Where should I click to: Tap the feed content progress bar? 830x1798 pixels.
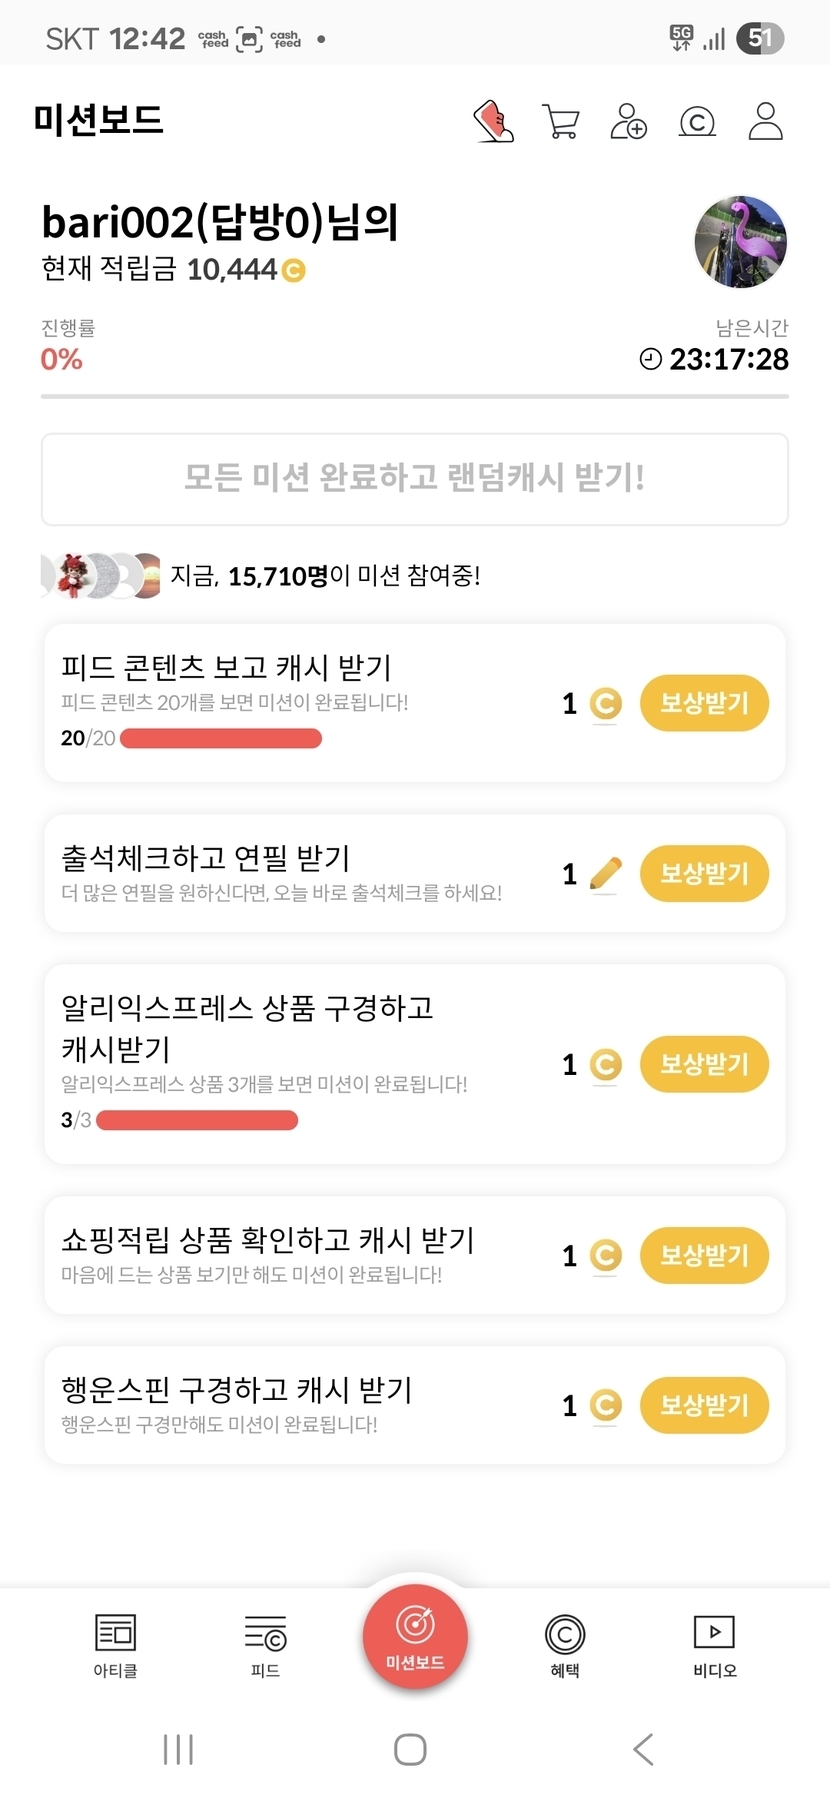[x=221, y=739]
